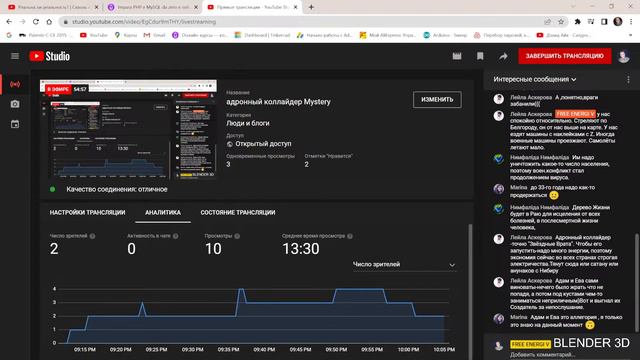The image size is (640, 360).
Task: Open bookmarks bar overflow arrow
Action: coord(631,35)
